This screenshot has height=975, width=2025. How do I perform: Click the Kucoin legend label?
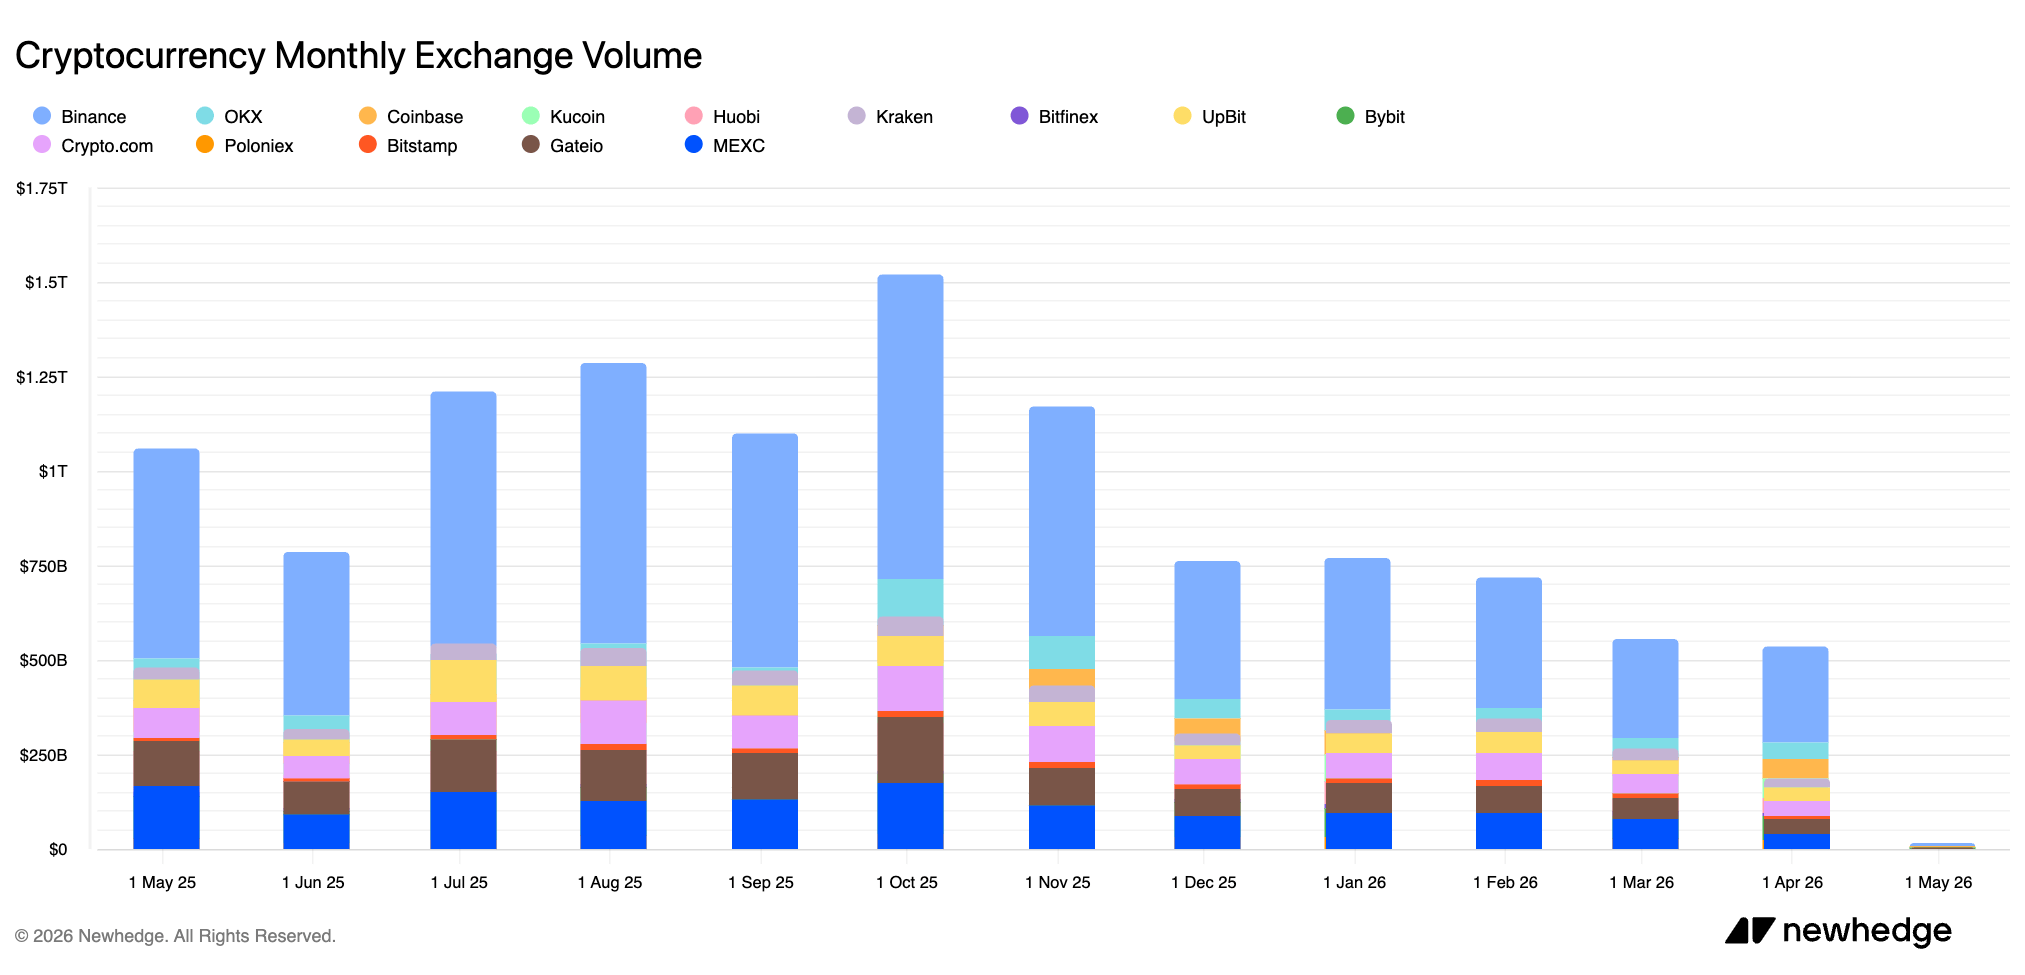coord(577,117)
